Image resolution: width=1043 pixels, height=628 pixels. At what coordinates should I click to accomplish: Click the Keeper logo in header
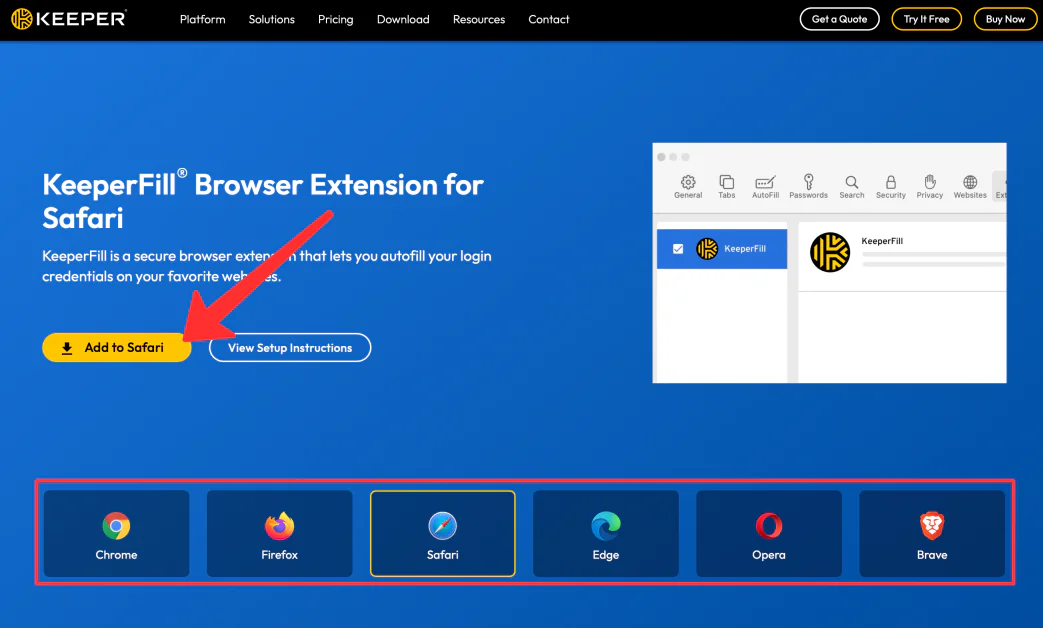click(69, 19)
